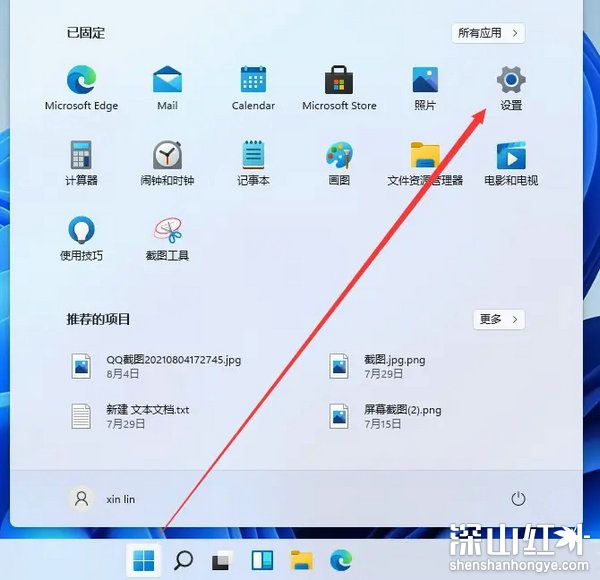Click the power button icon
This screenshot has width=600, height=580.
tap(518, 499)
